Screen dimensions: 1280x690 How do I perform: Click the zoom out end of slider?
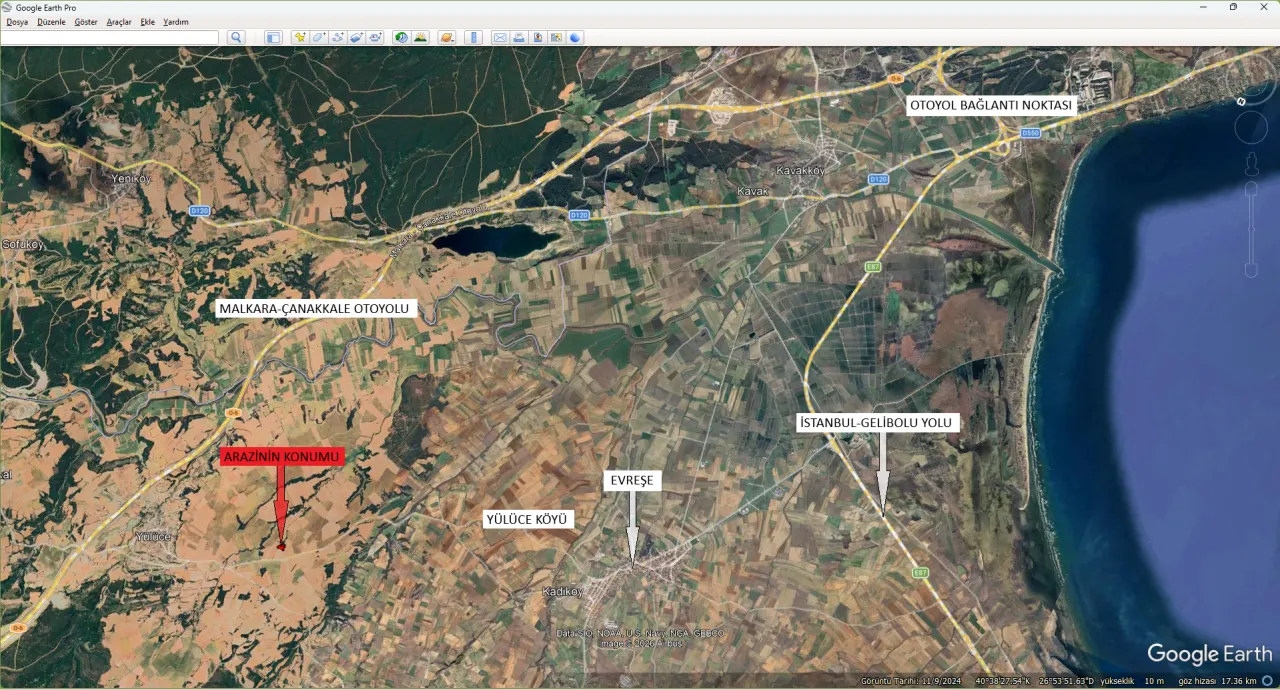pyautogui.click(x=1251, y=270)
